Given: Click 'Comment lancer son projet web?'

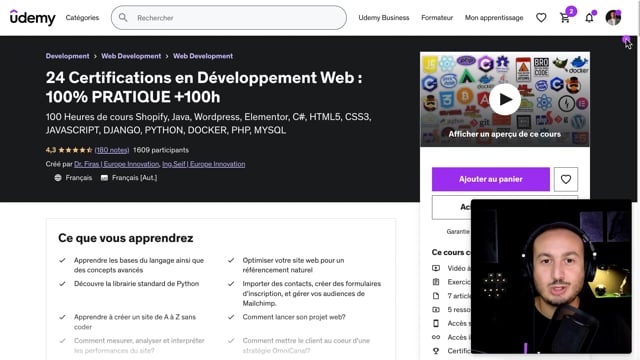Looking at the screenshot, I should 294,317.
